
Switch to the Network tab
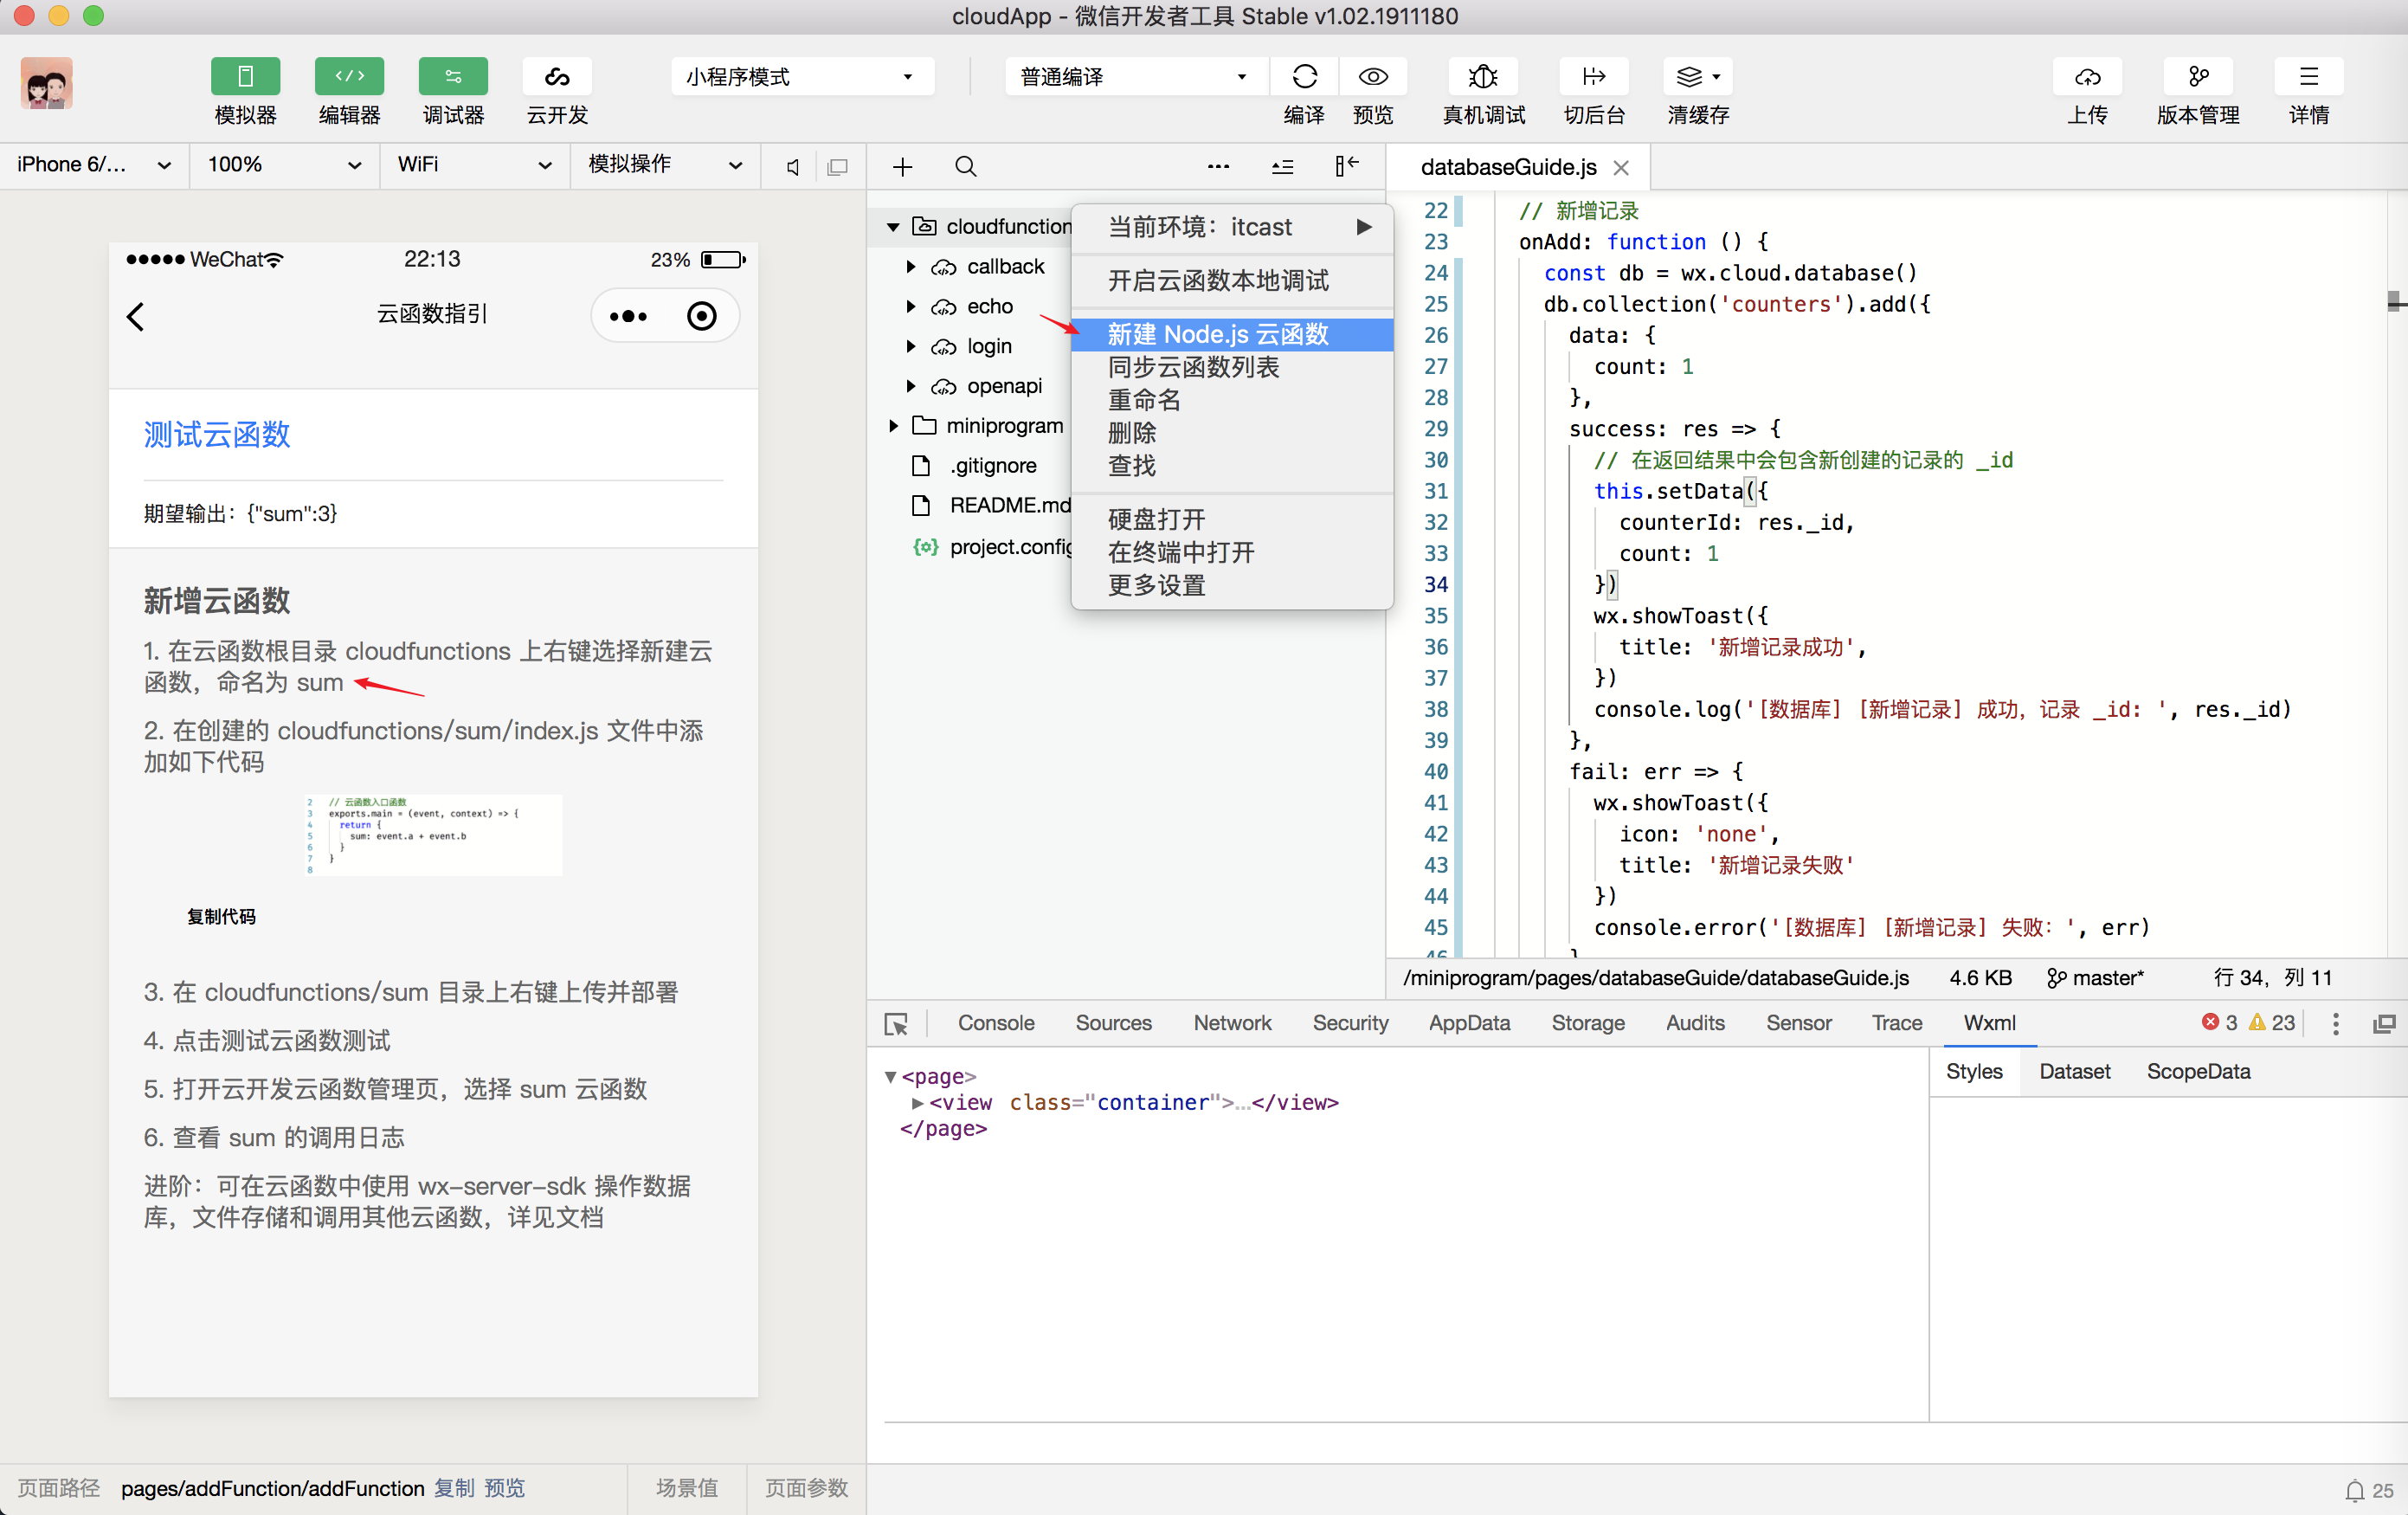point(1232,1023)
